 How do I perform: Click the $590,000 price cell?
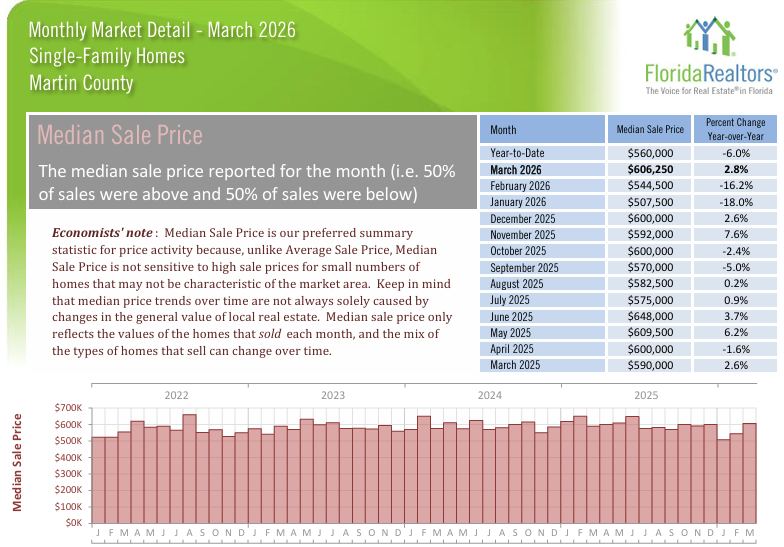coord(650,365)
